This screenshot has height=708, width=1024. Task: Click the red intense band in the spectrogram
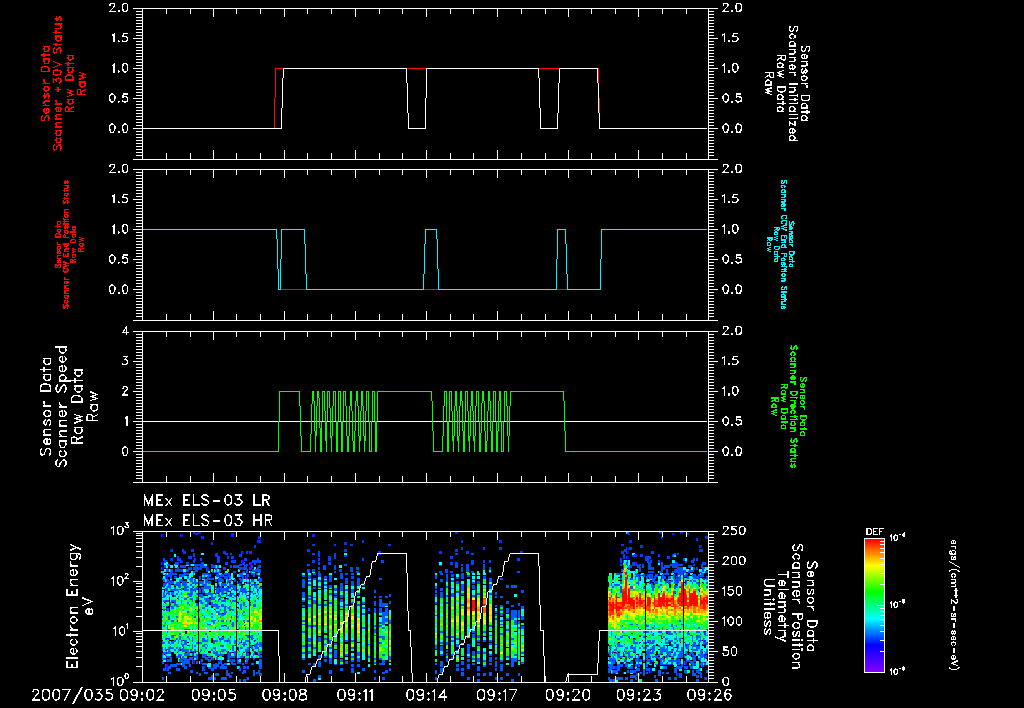pos(658,600)
